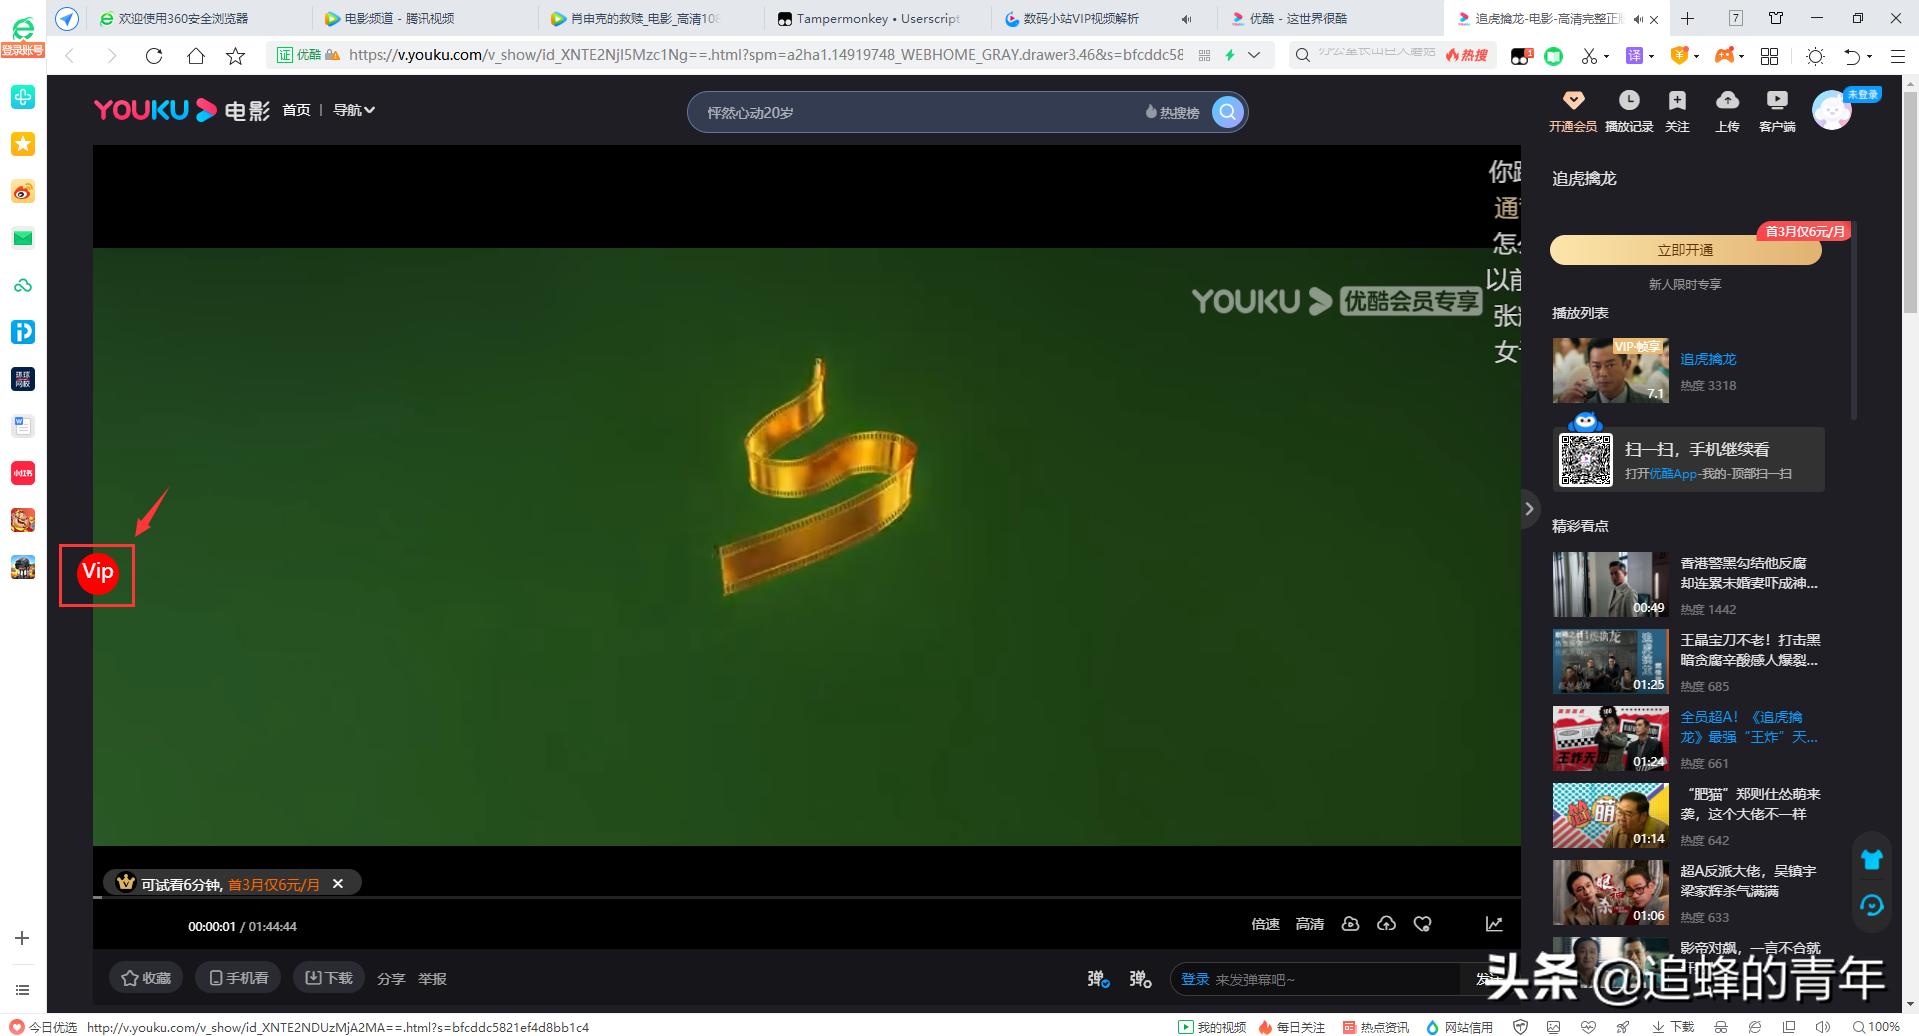Switch to the 欢迎使用360安全浏览器 tab

pyautogui.click(x=200, y=19)
